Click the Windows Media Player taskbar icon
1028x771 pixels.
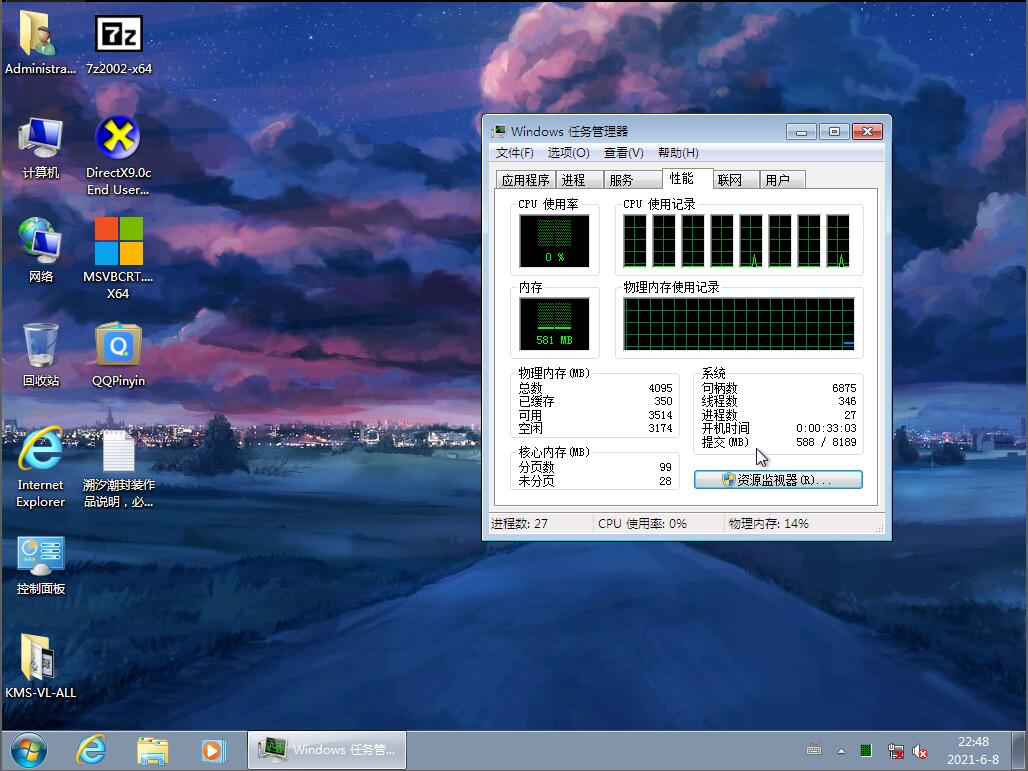213,749
